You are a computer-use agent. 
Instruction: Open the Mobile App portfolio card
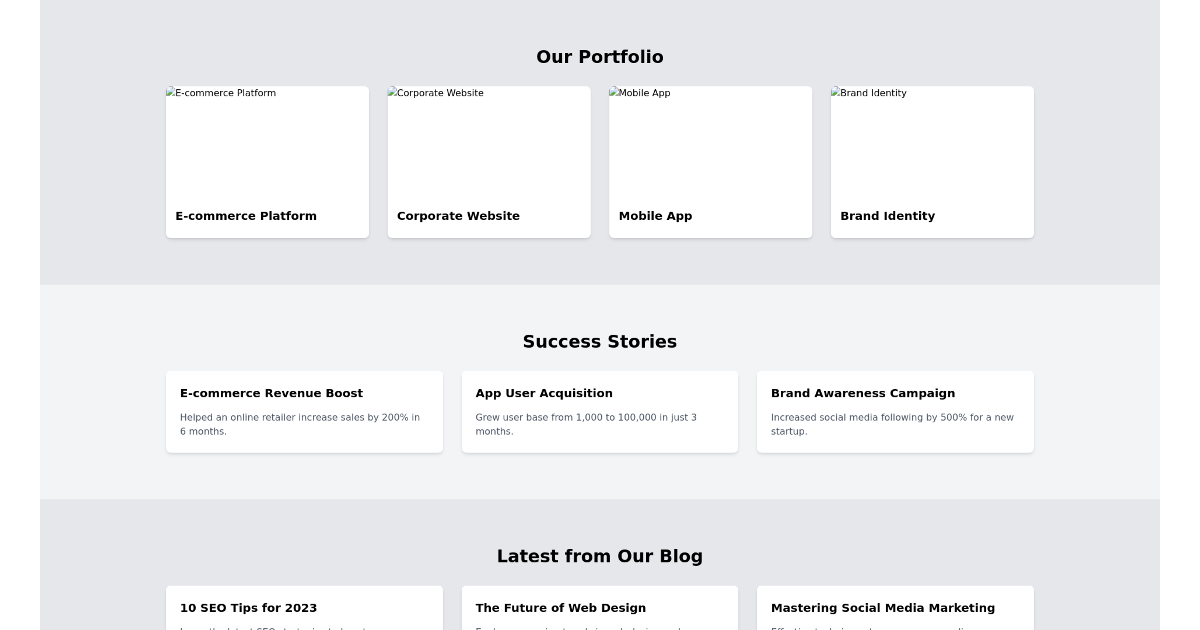point(710,161)
